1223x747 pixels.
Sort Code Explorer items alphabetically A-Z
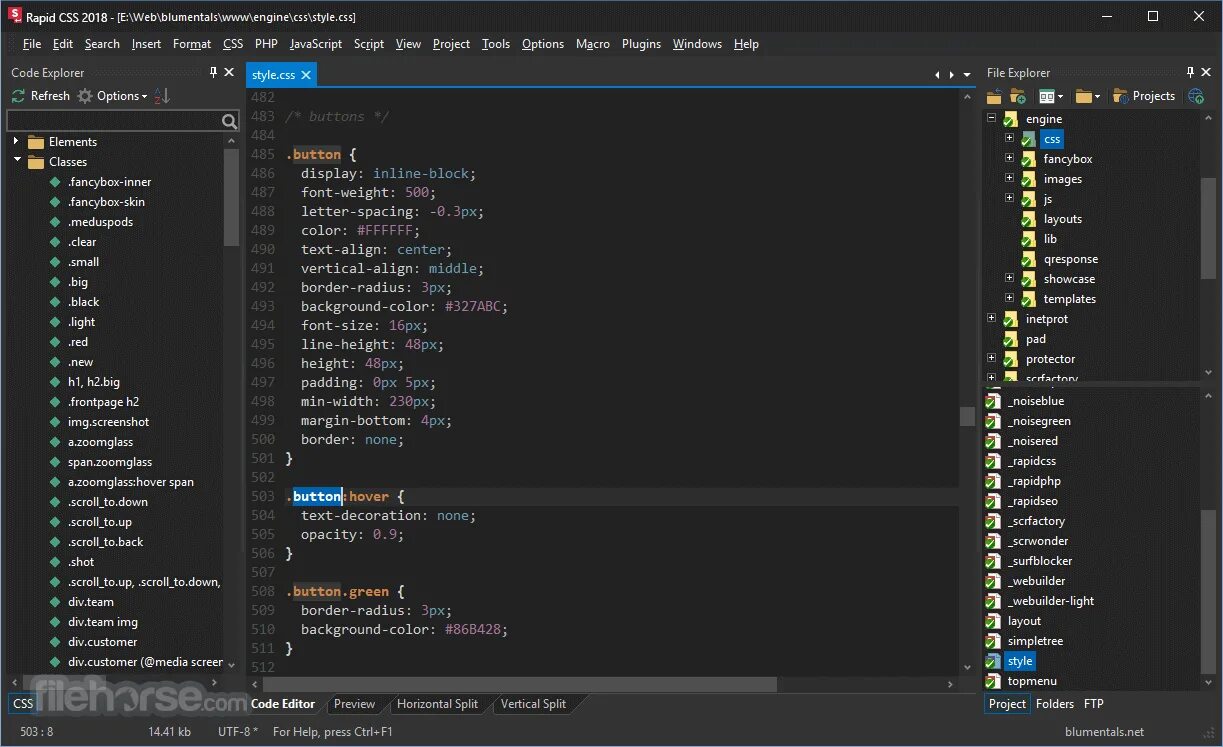coord(163,96)
